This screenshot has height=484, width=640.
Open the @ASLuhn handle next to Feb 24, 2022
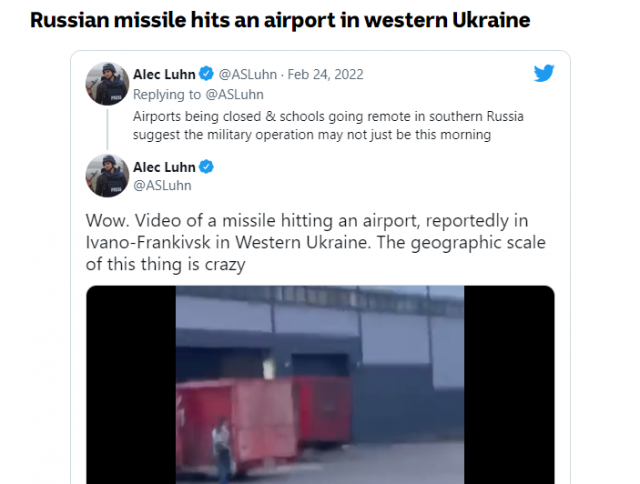coord(248,74)
